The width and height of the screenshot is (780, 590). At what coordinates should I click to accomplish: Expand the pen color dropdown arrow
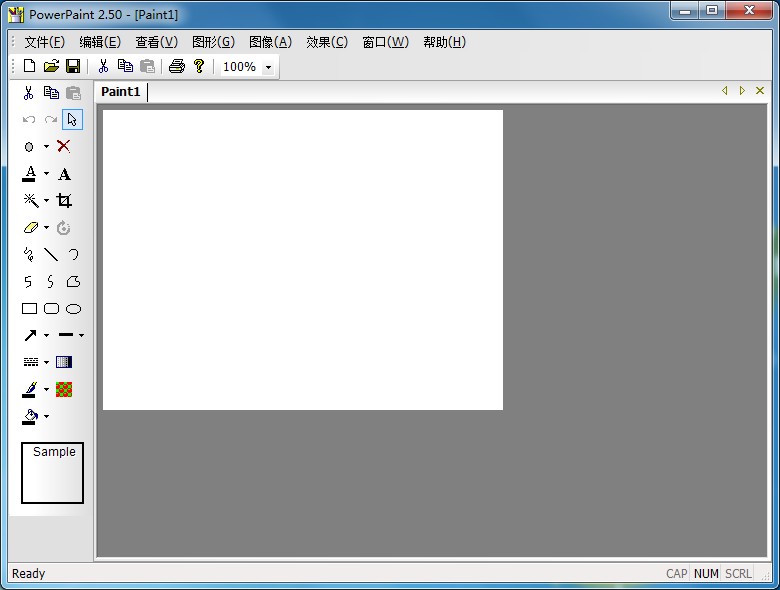(46, 389)
